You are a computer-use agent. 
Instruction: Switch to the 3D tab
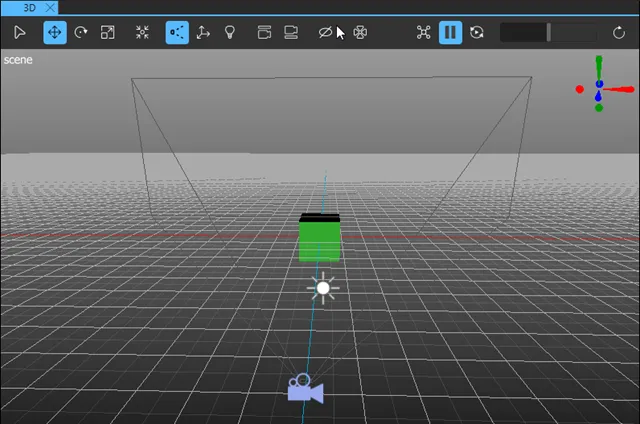pyautogui.click(x=29, y=7)
